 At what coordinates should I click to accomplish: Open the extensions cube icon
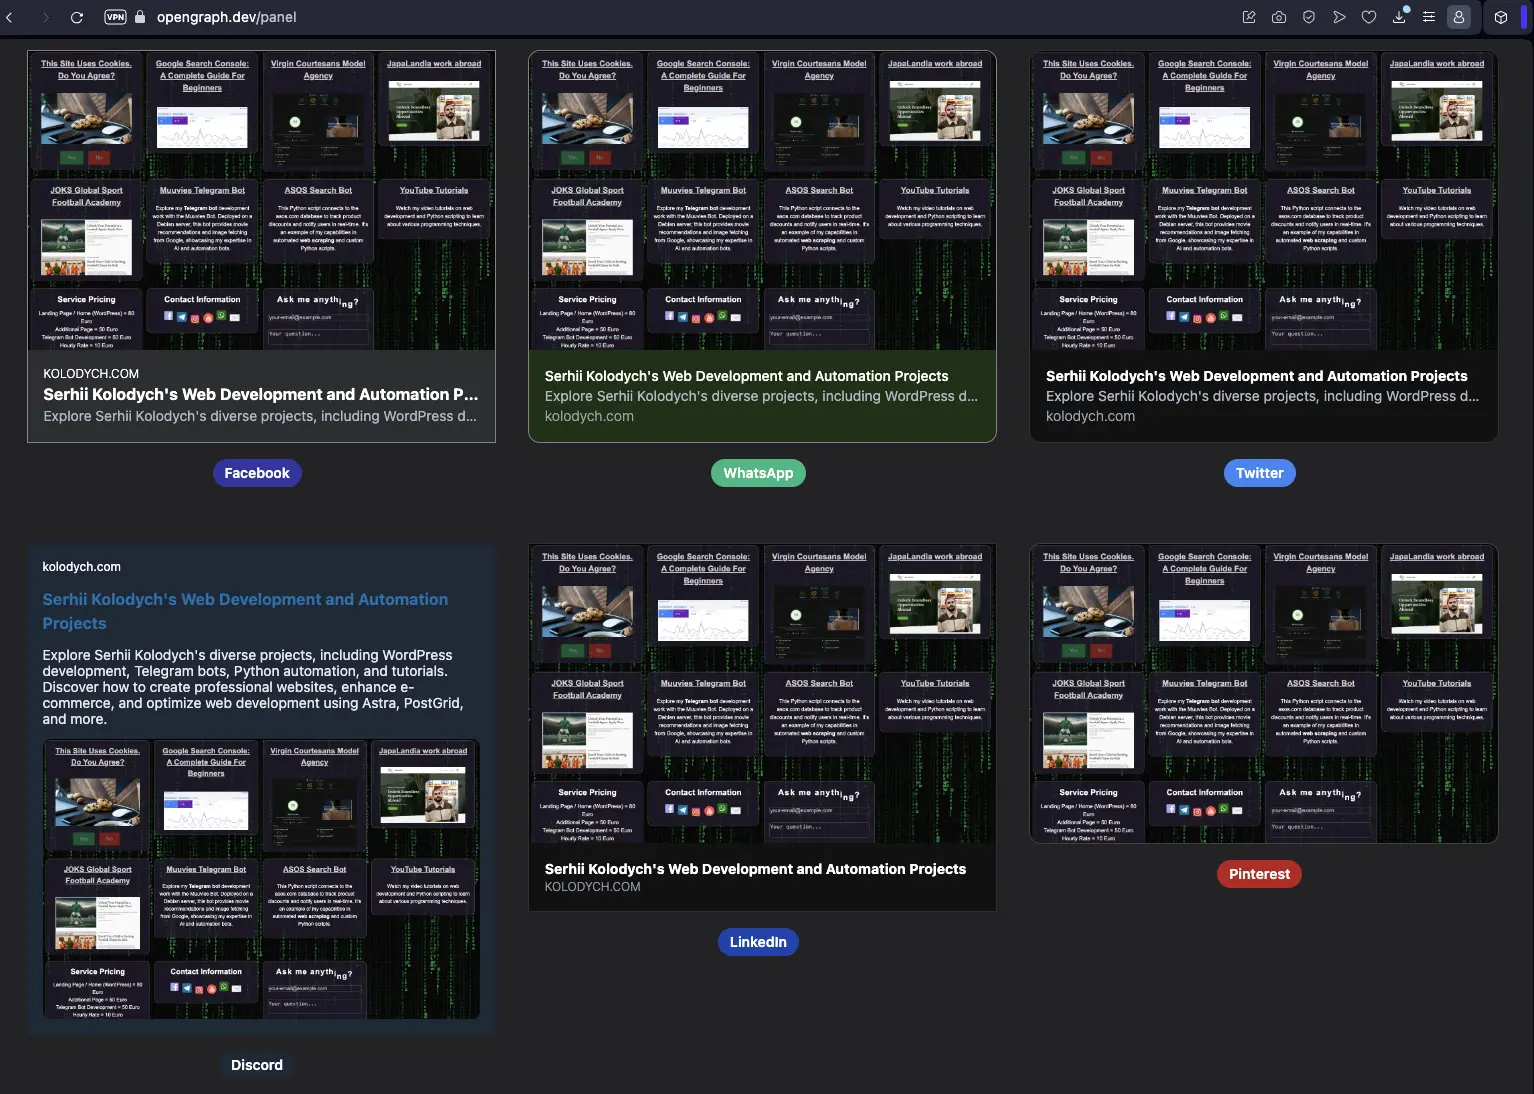(x=1500, y=17)
